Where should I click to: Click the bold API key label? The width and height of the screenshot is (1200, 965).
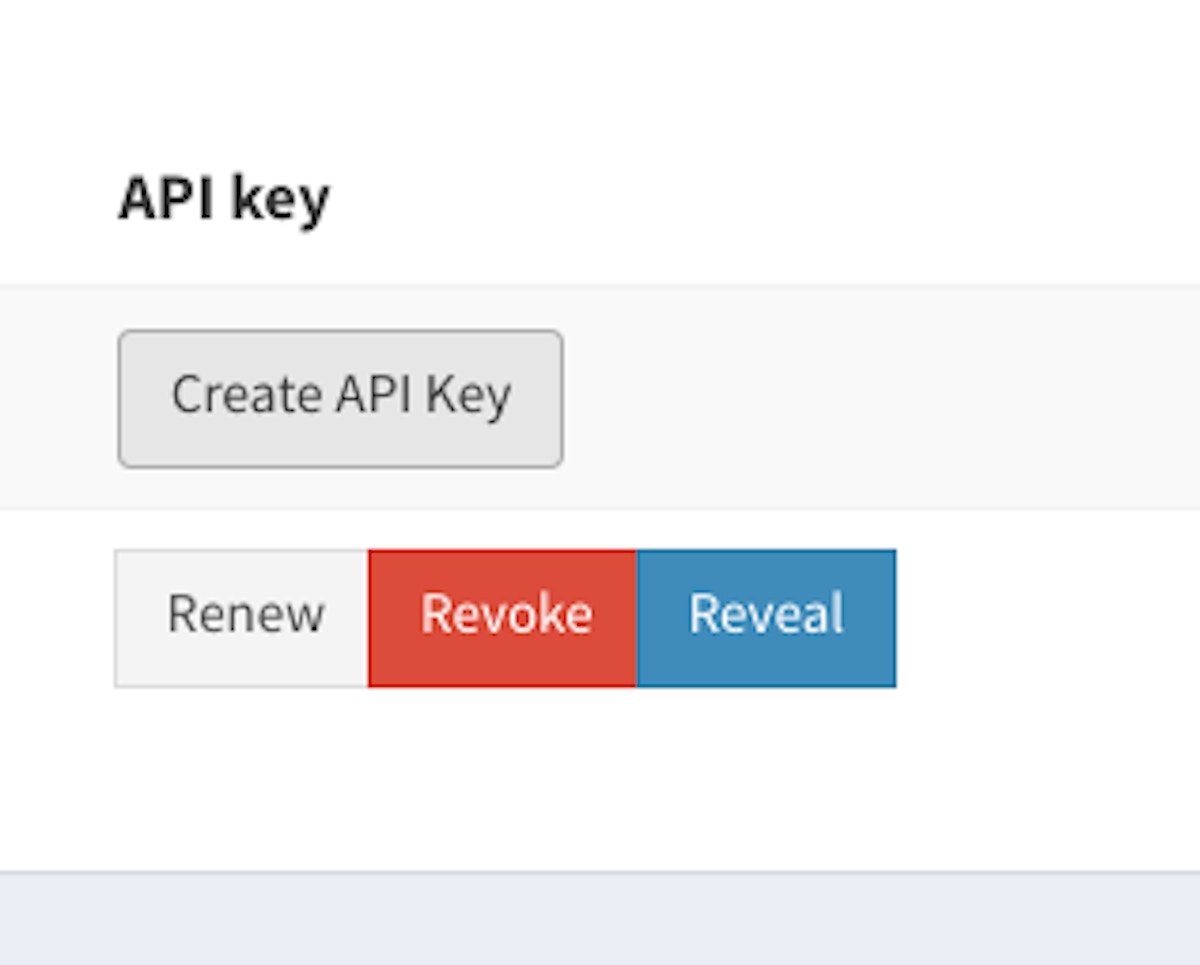[x=224, y=199]
